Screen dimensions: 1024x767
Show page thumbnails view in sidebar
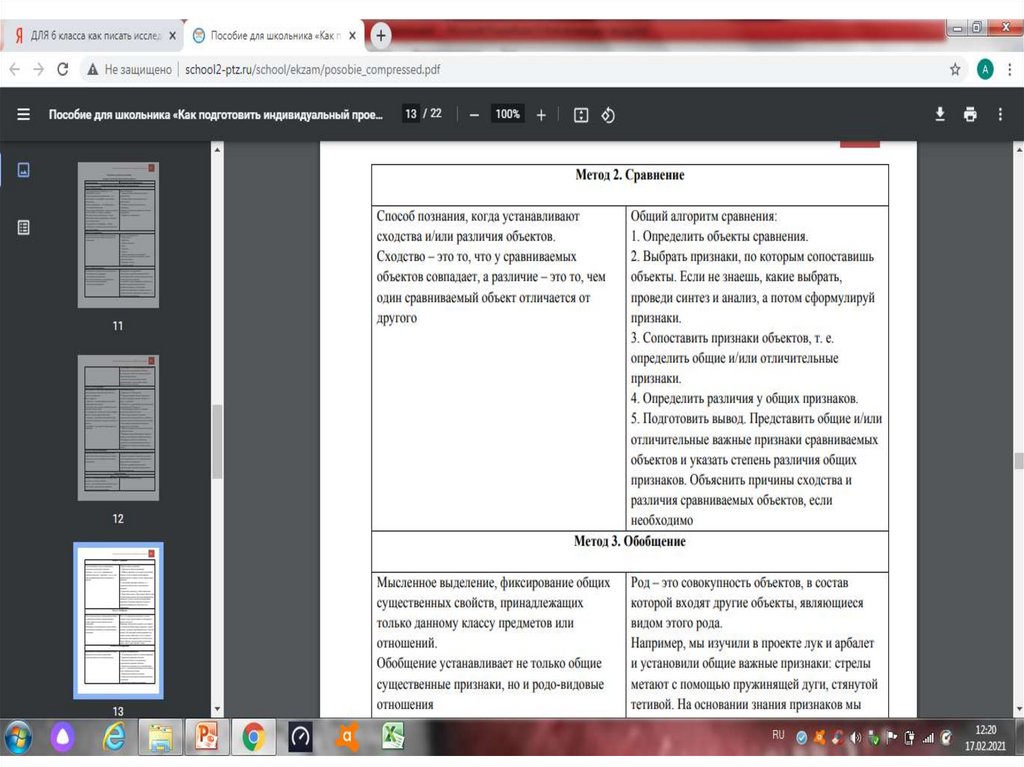23,170
